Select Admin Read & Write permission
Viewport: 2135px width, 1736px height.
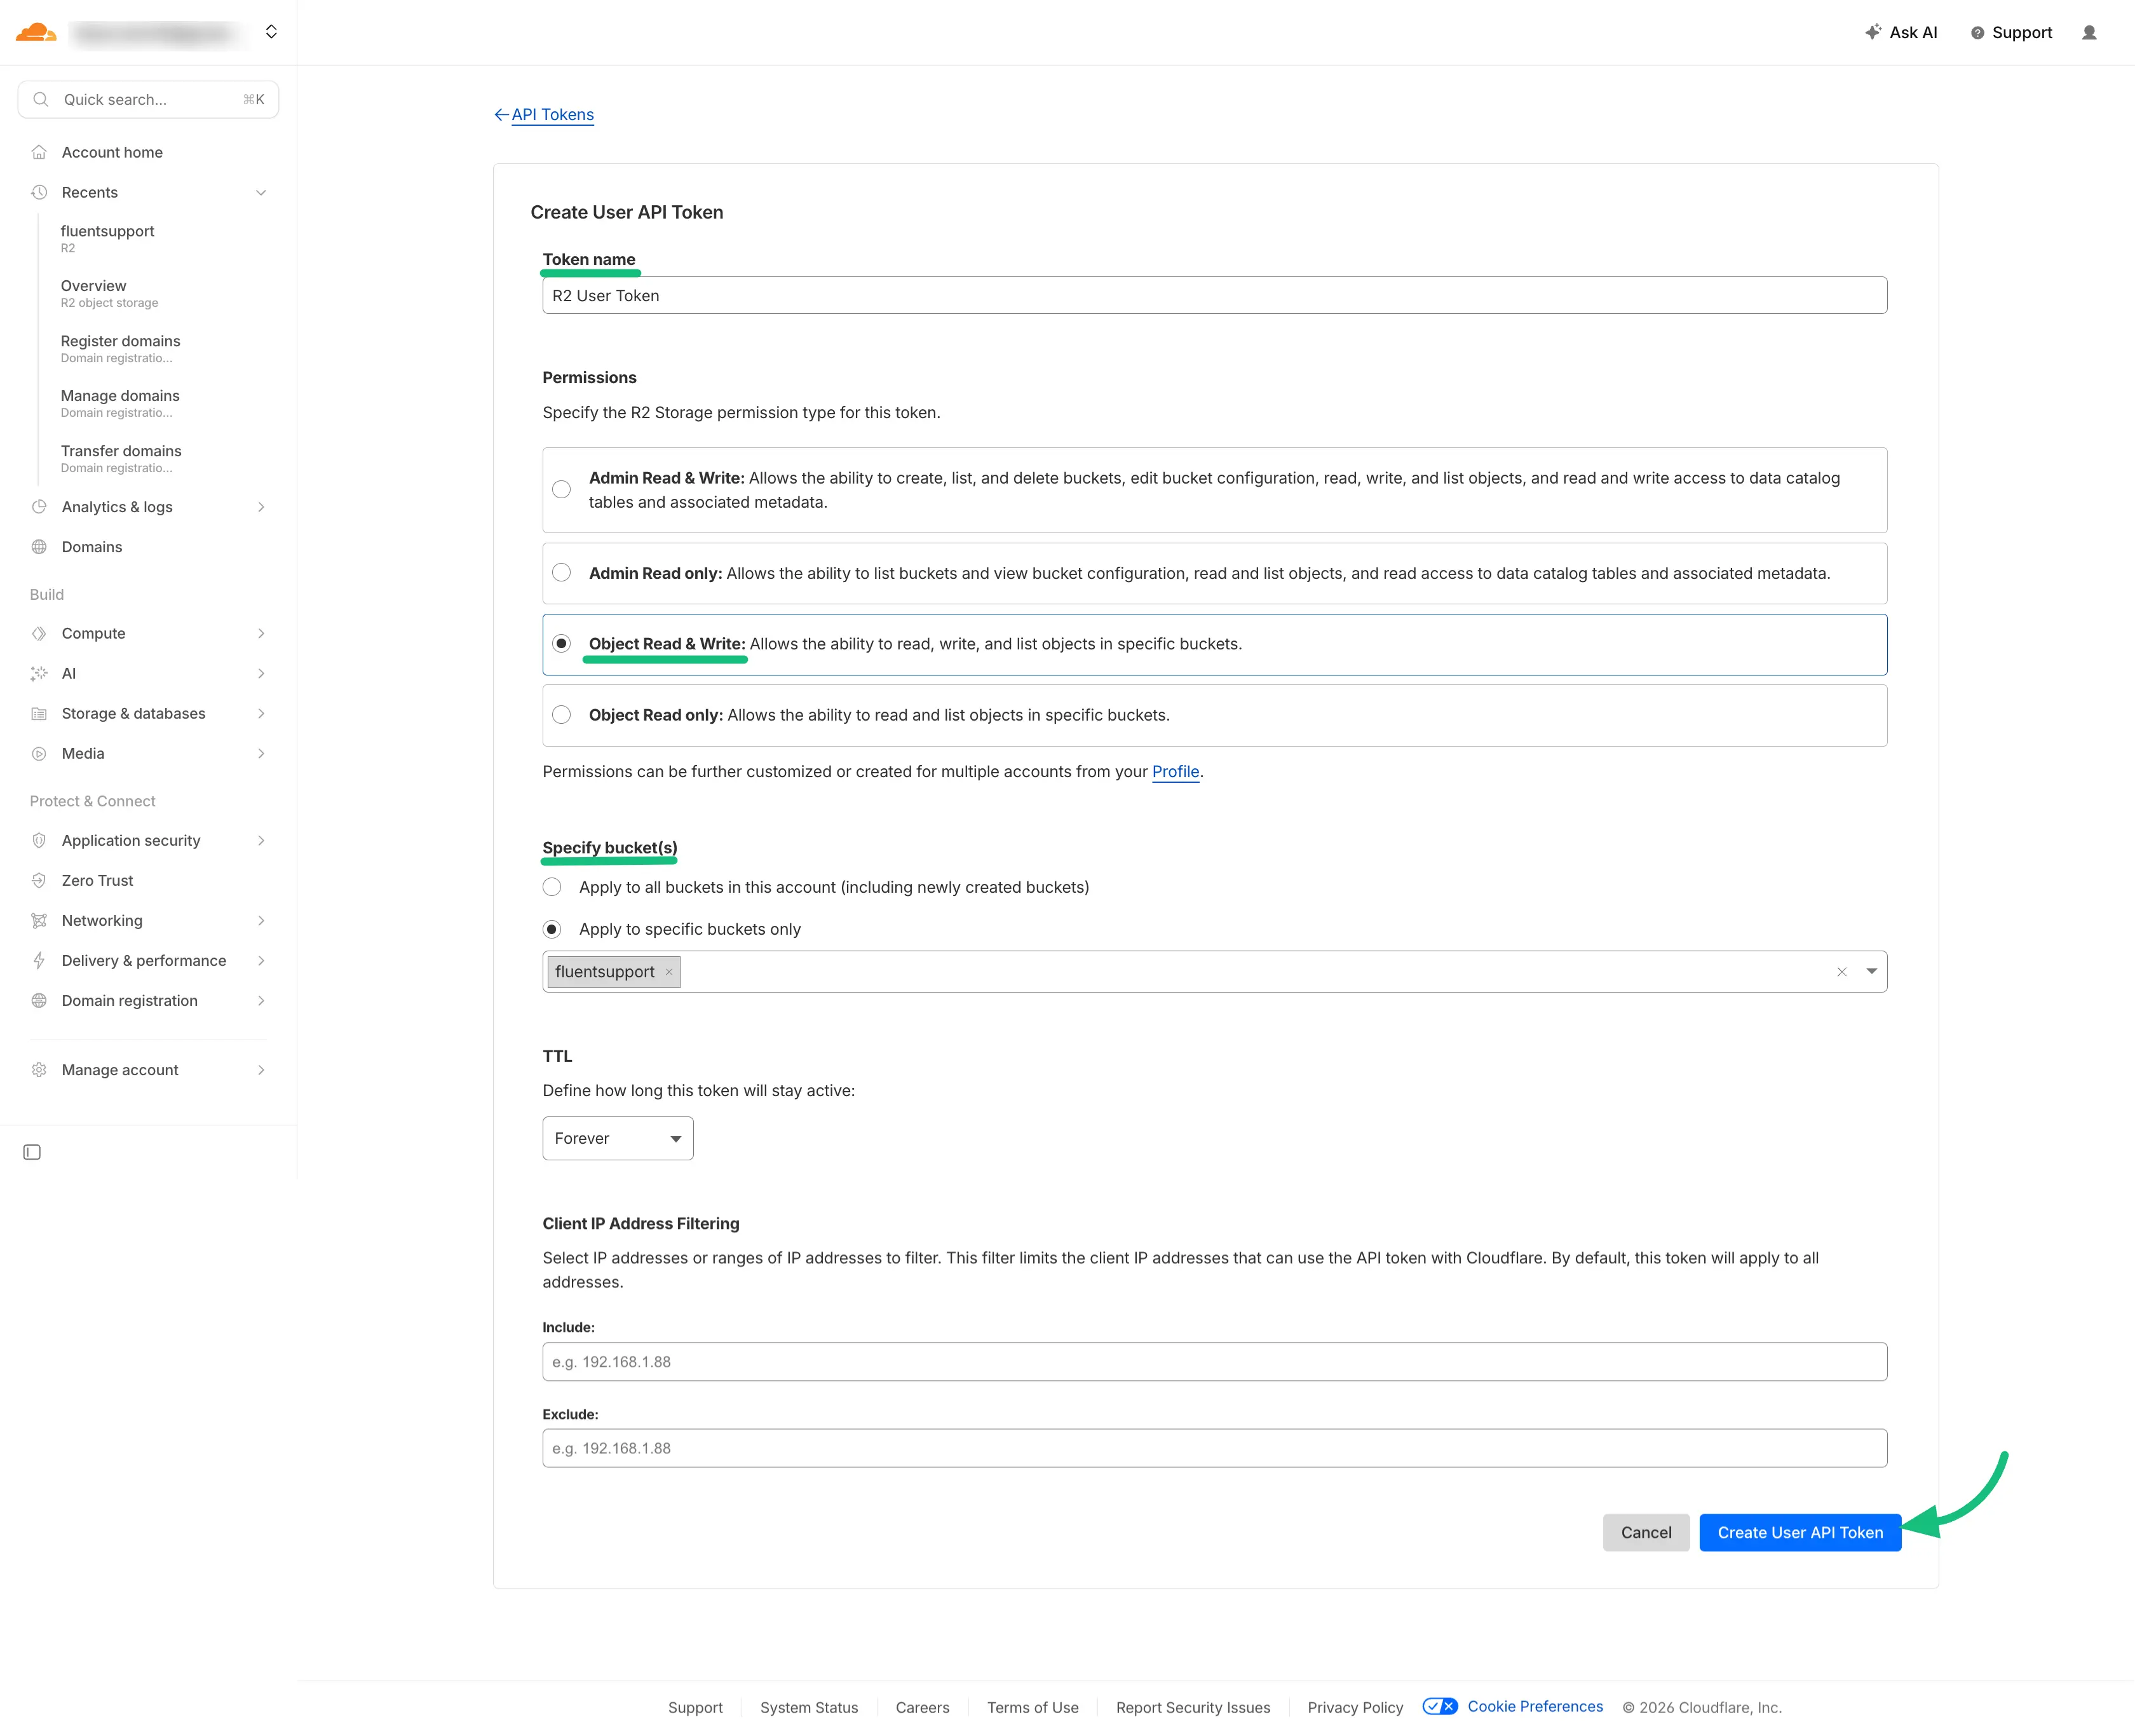tap(562, 489)
